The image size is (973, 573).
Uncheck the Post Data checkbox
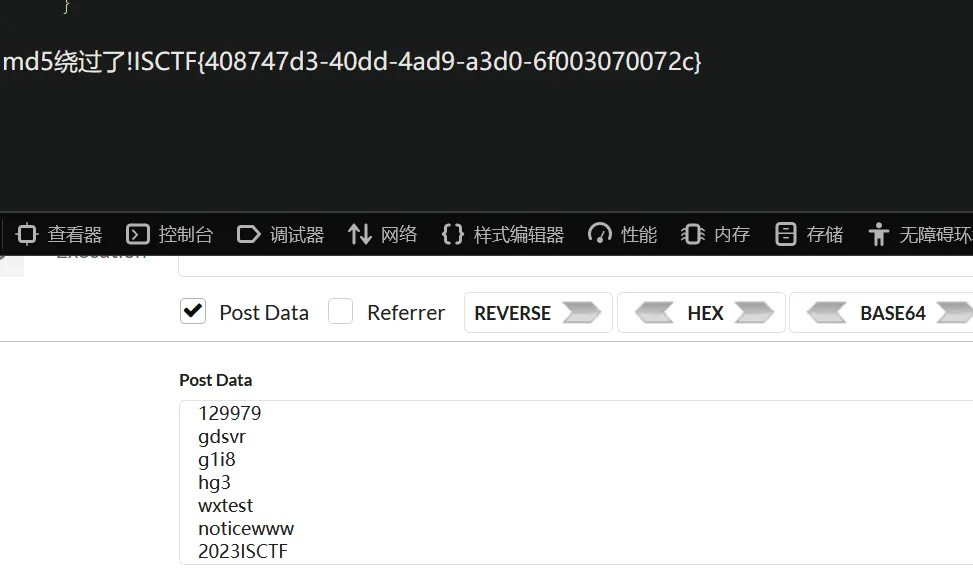pyautogui.click(x=193, y=311)
